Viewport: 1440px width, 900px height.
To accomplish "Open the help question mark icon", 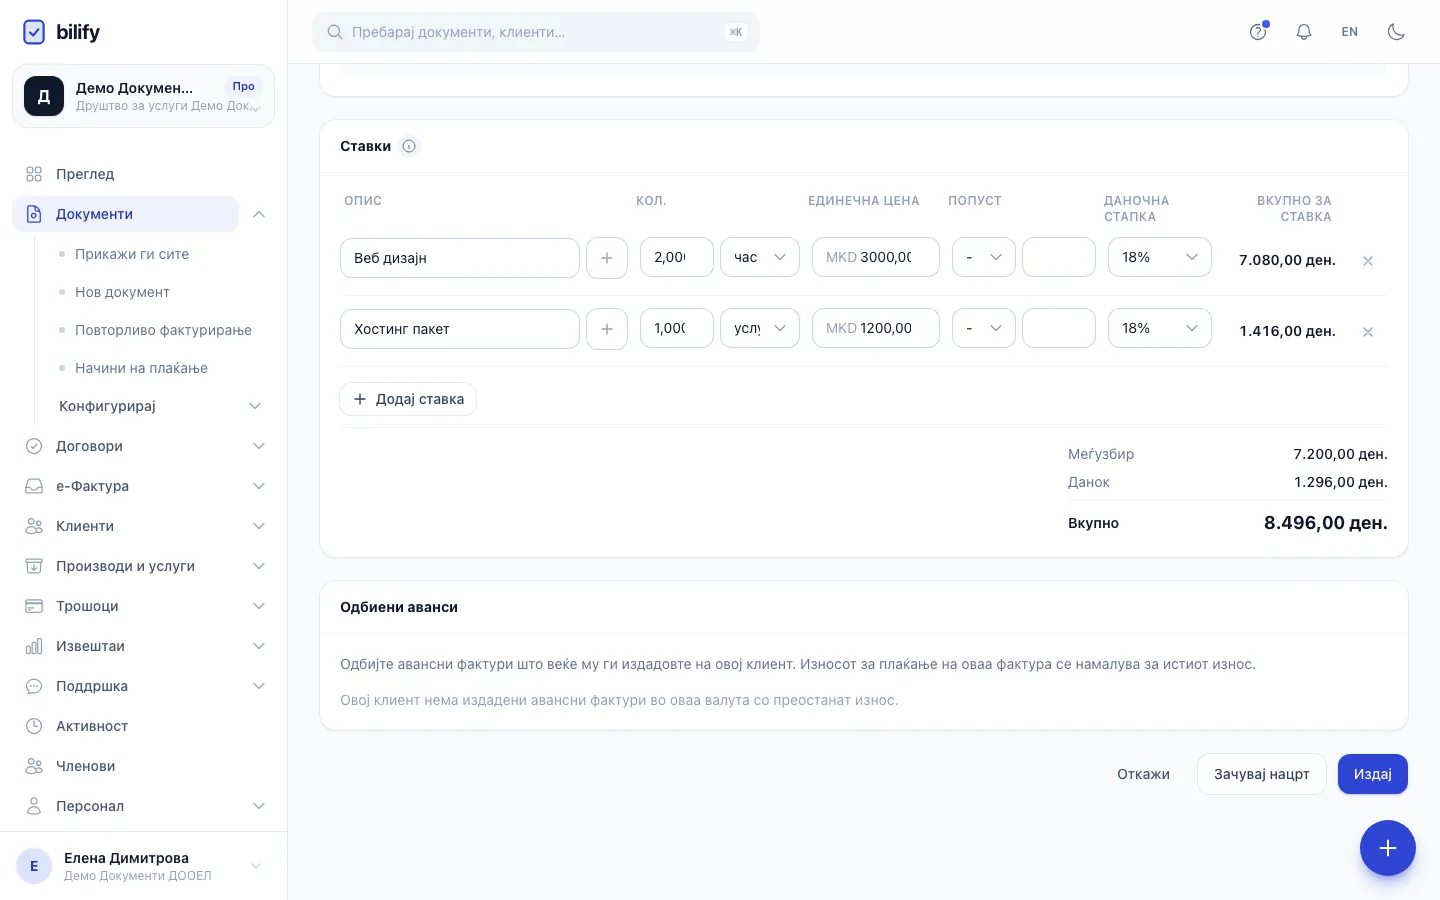I will click(1258, 32).
